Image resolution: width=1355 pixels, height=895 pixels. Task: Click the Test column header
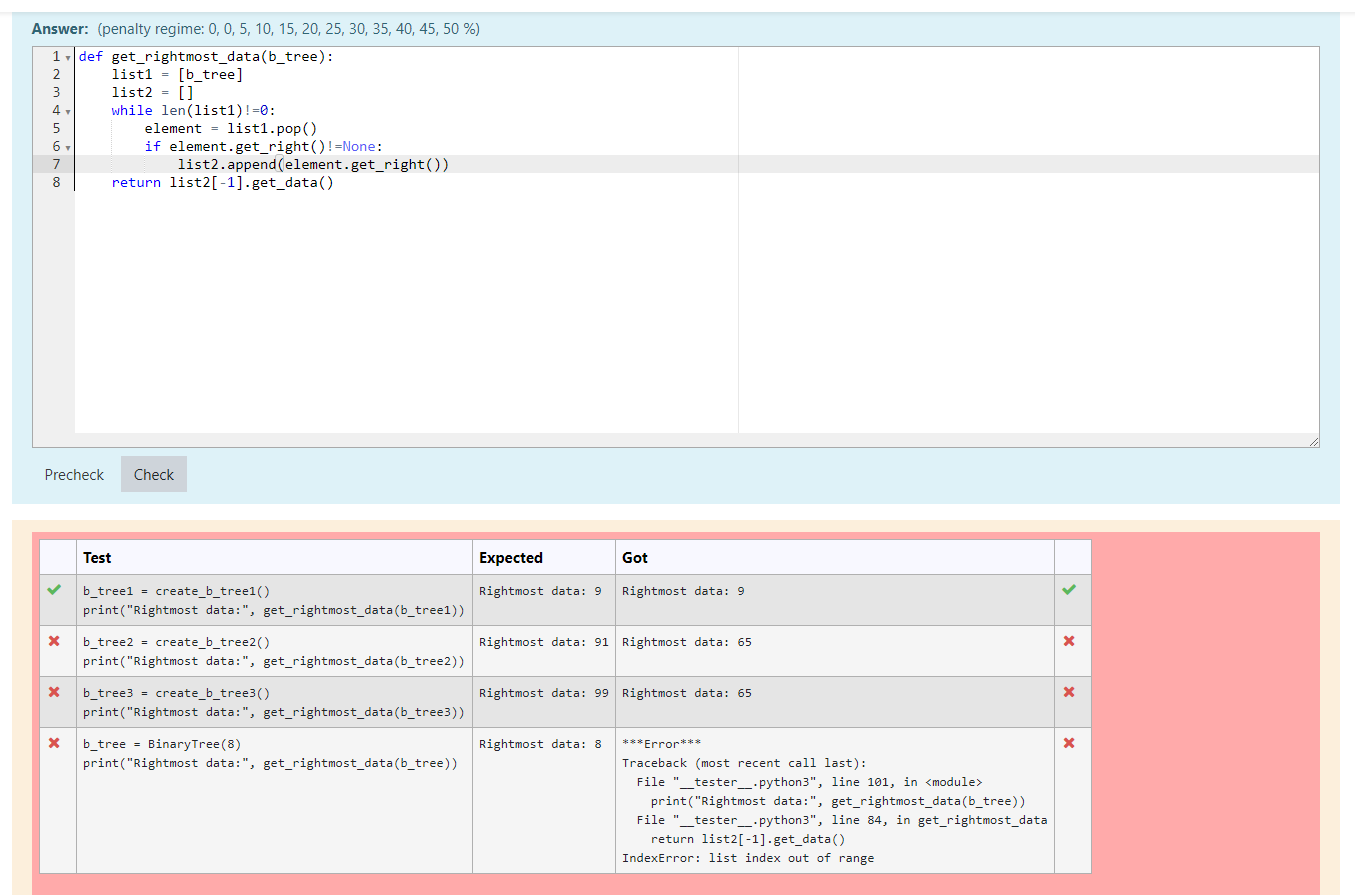96,557
